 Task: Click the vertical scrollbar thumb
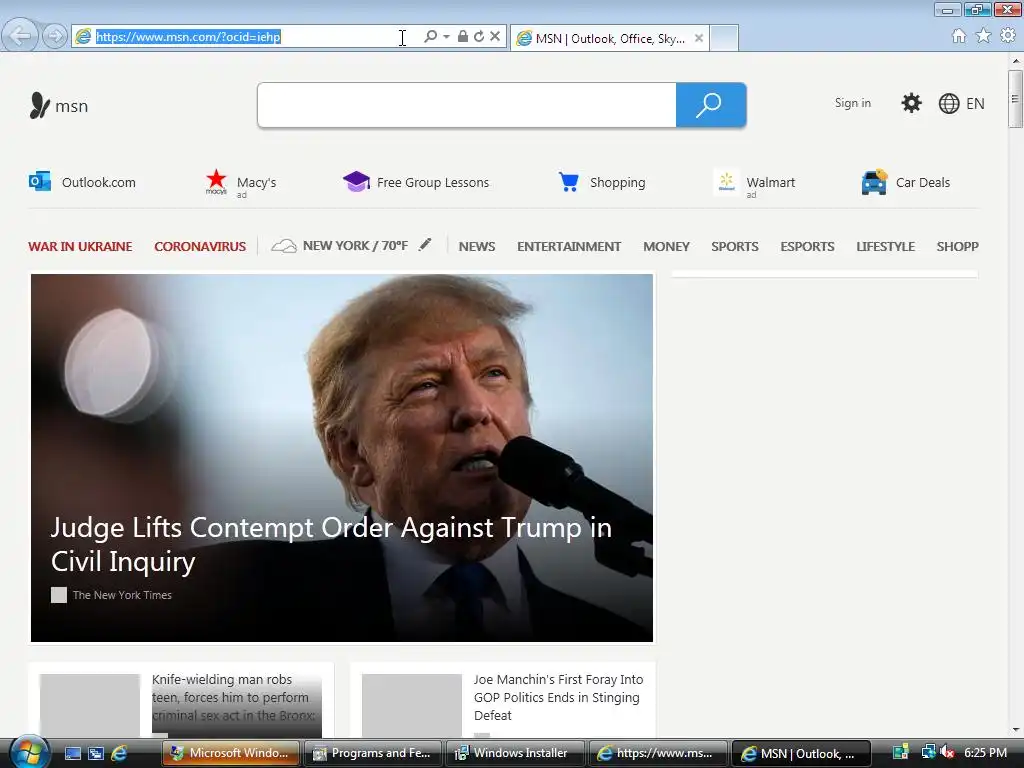click(1016, 99)
